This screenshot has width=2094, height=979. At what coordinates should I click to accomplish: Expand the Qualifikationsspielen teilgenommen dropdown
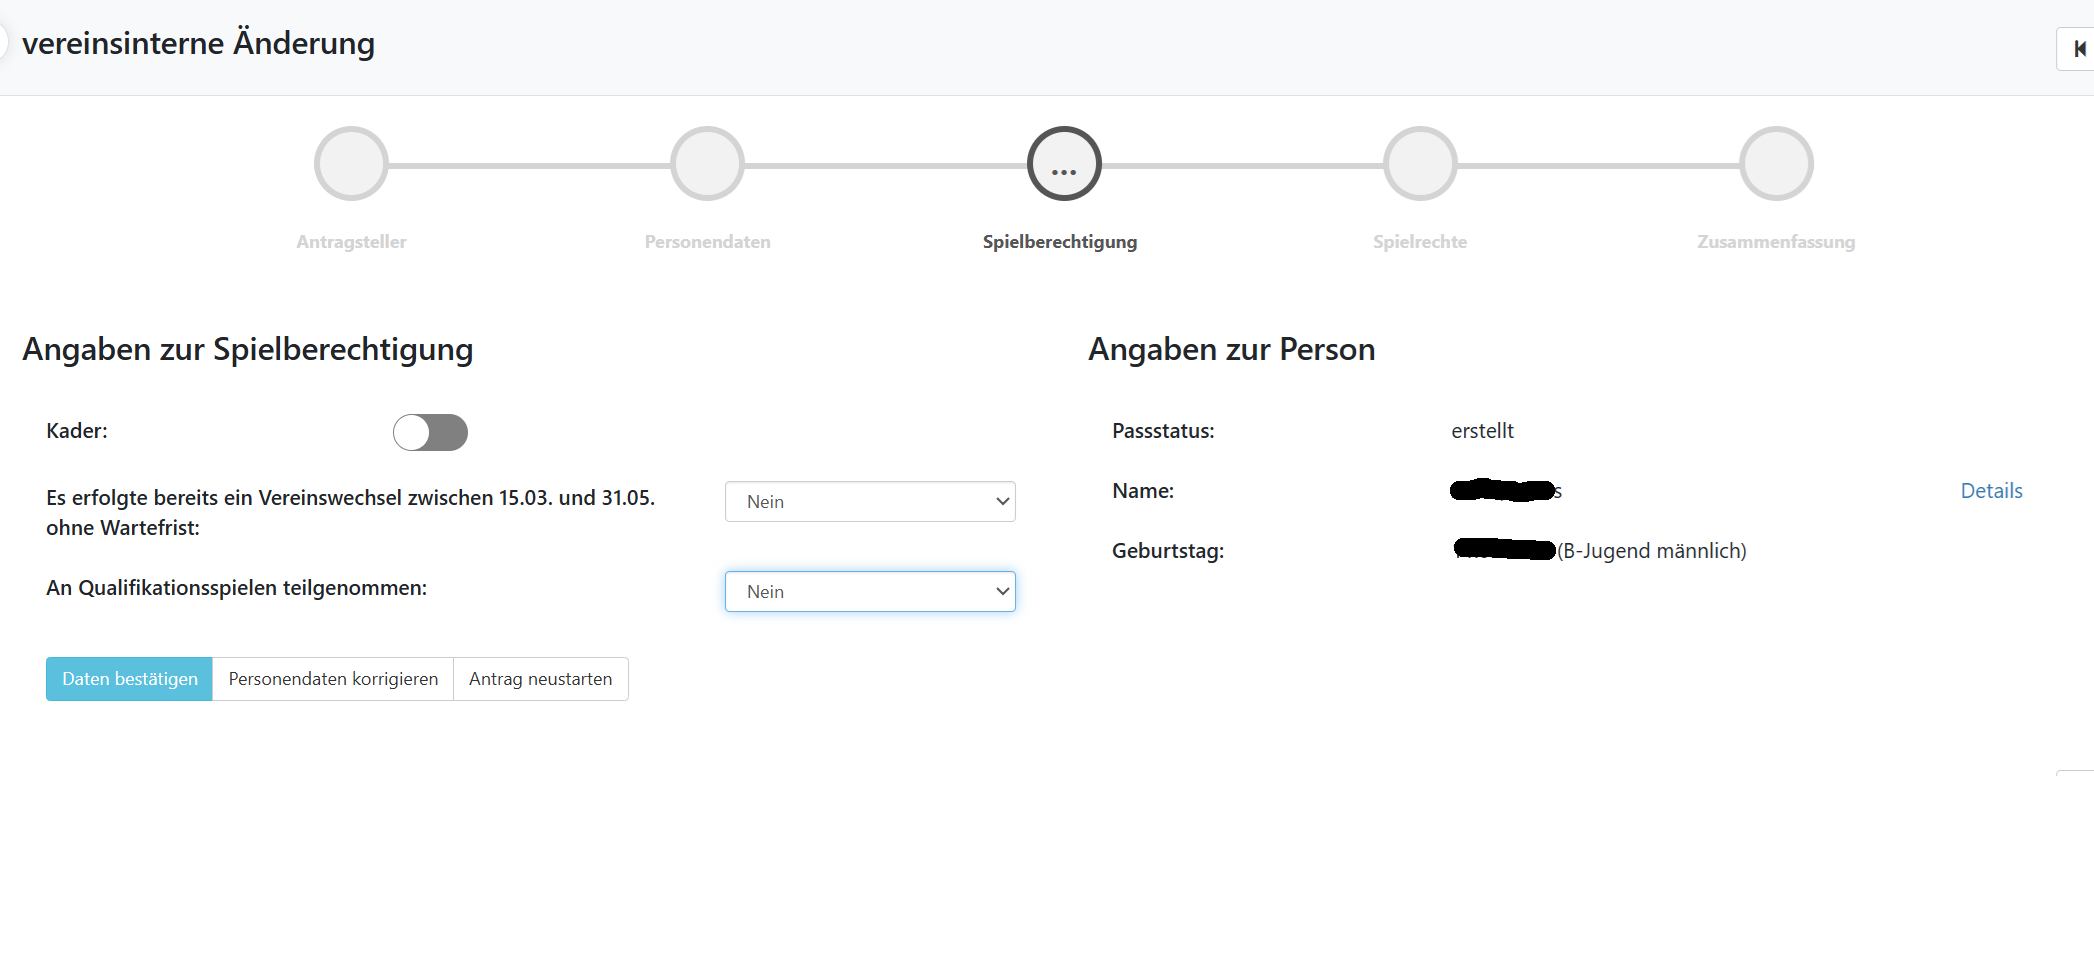(870, 592)
